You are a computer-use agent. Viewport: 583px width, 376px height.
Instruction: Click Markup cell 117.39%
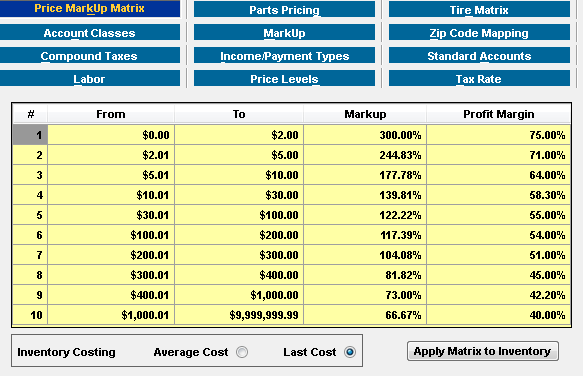point(365,235)
